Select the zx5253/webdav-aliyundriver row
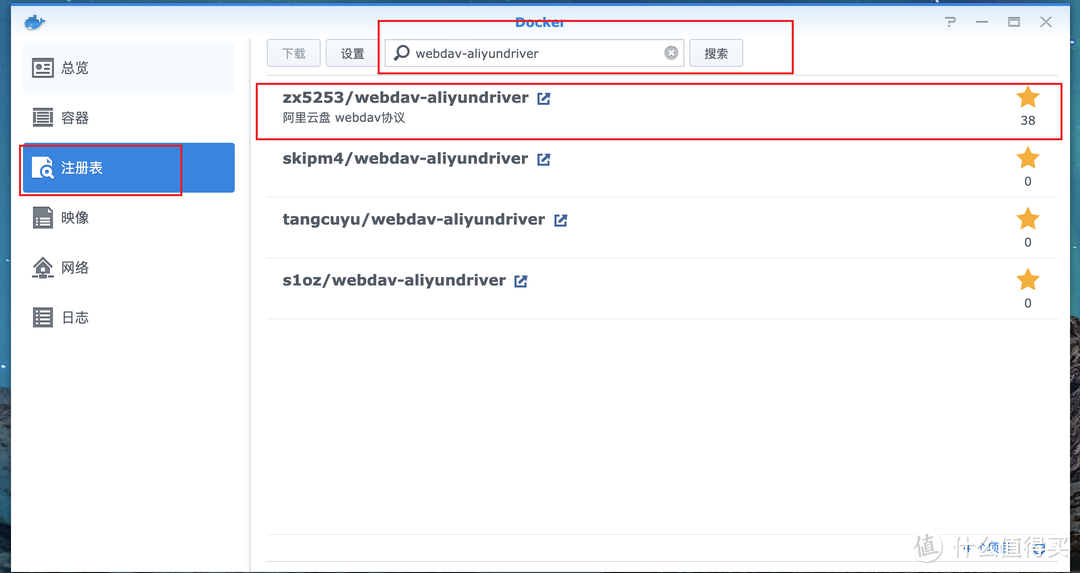The image size is (1080, 573). tap(662, 107)
